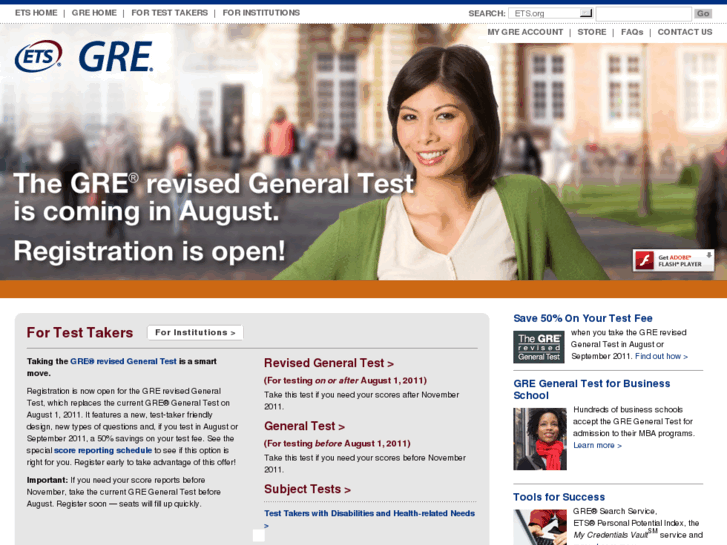Image resolution: width=727 pixels, height=545 pixels.
Task: Focus the search text field
Action: [644, 14]
